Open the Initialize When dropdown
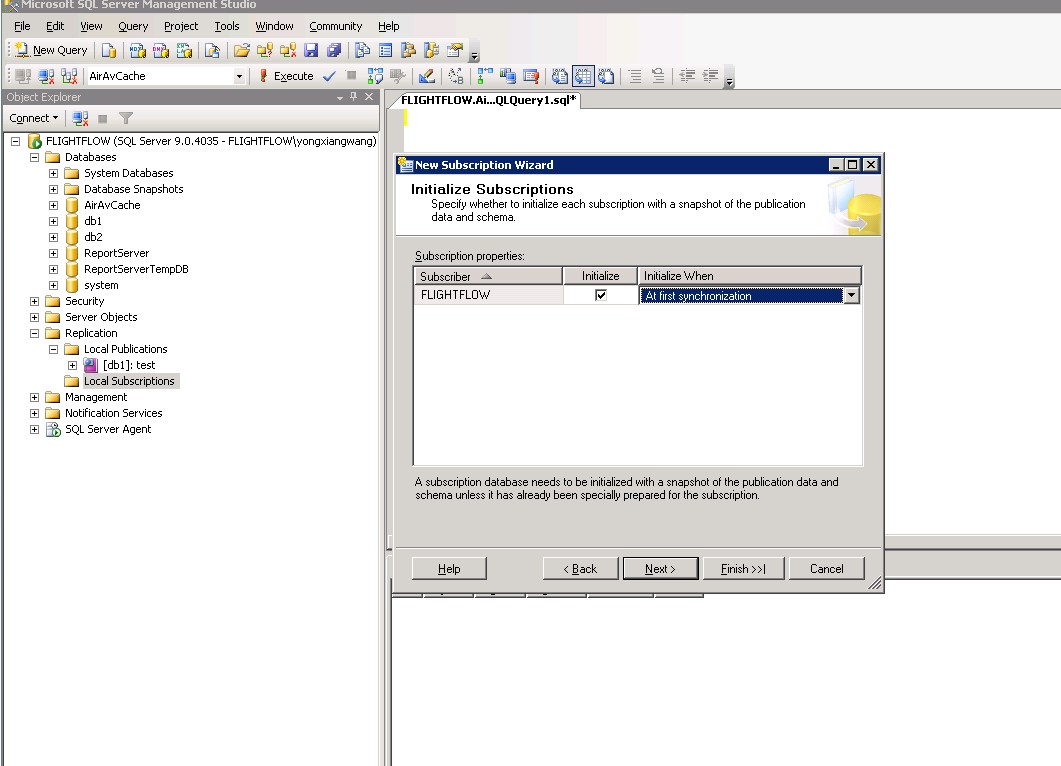Screen dimensions: 1061x766 tap(851, 295)
